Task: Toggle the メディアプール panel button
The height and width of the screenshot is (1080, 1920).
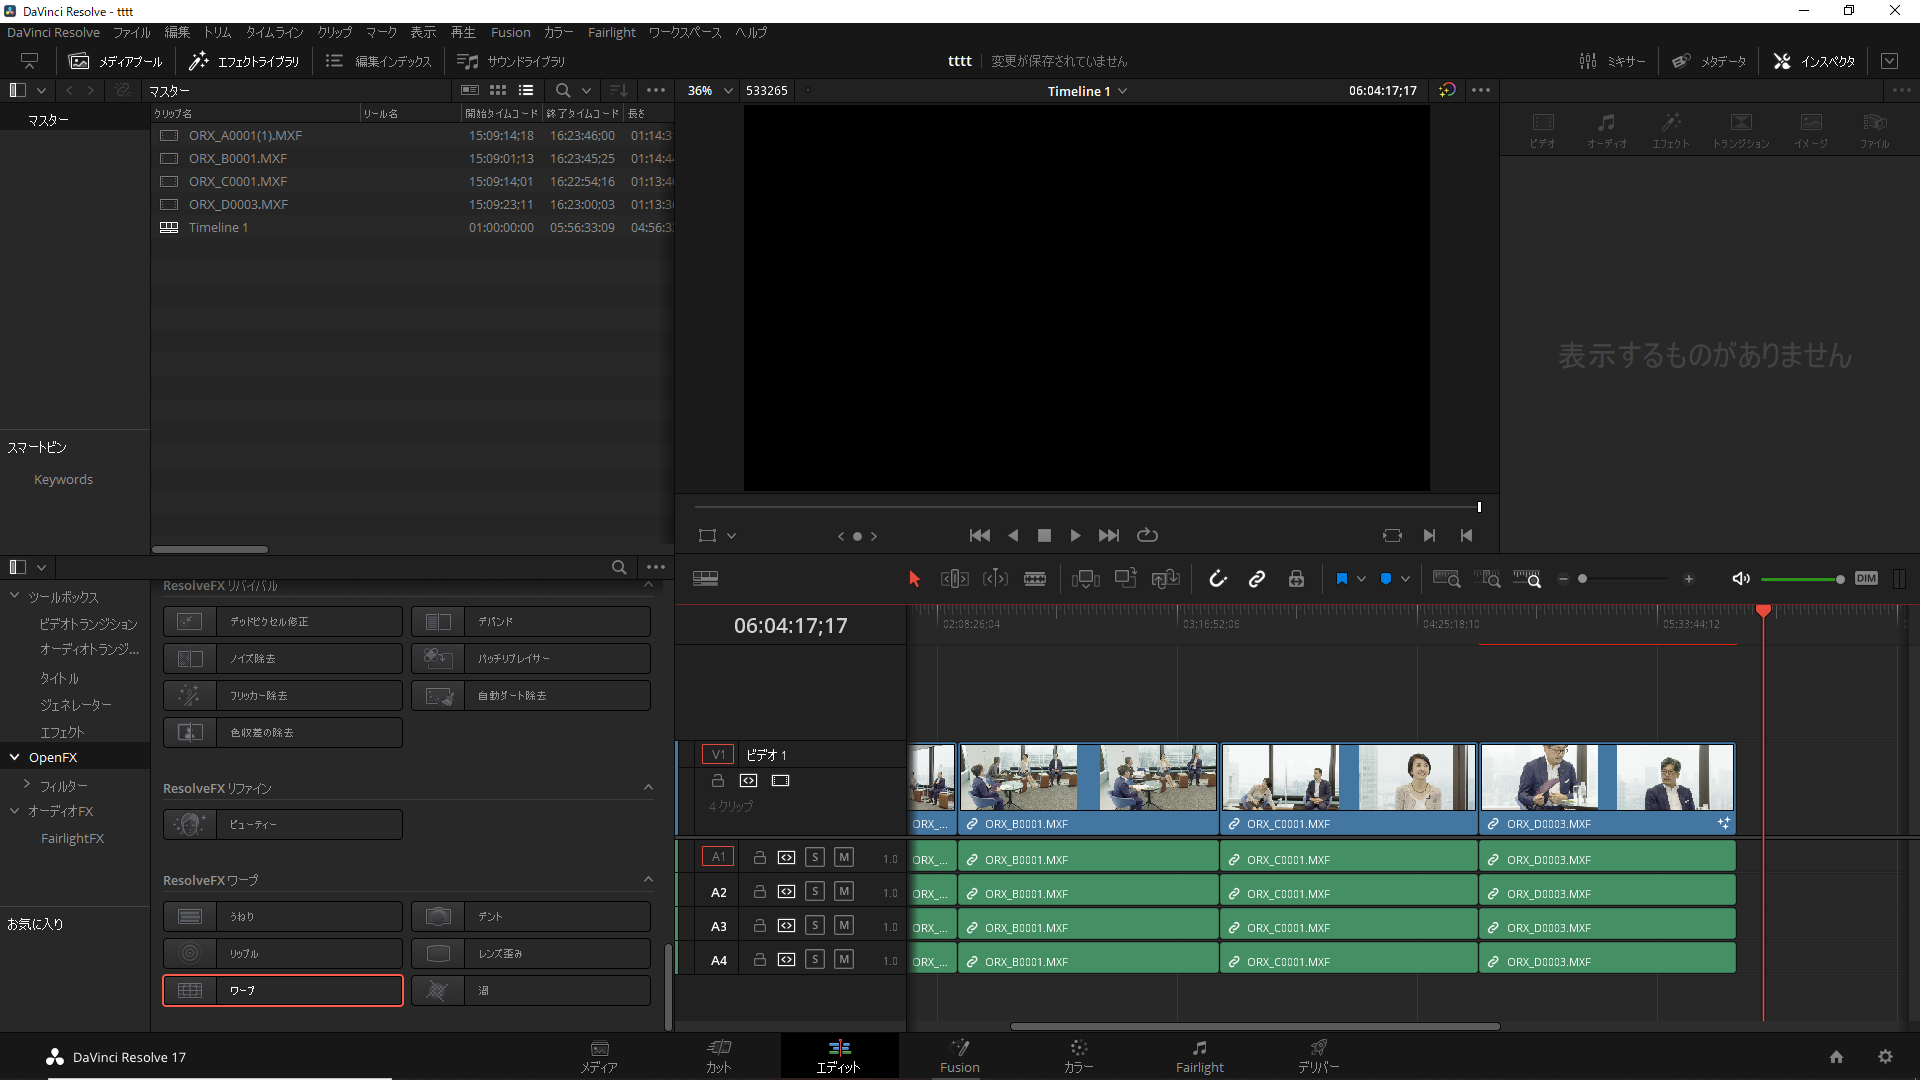Action: point(115,61)
